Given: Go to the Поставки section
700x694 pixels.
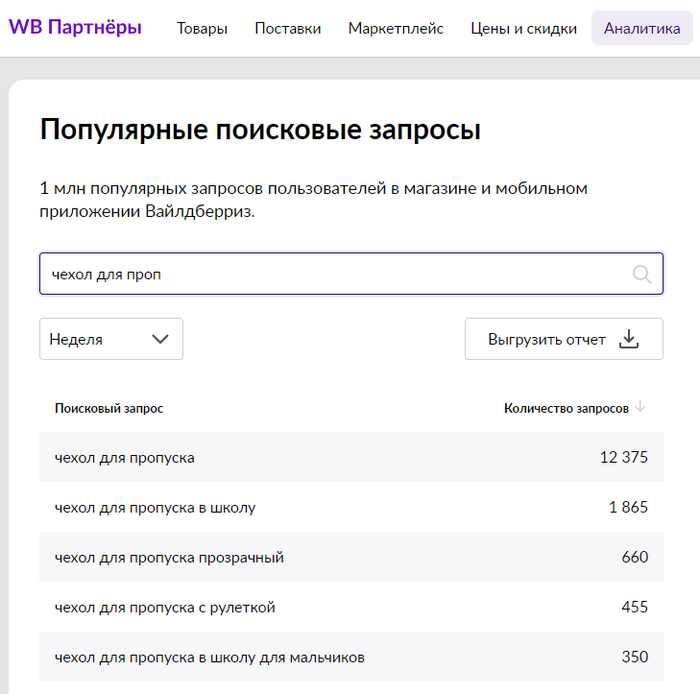Looking at the screenshot, I should point(288,28).
